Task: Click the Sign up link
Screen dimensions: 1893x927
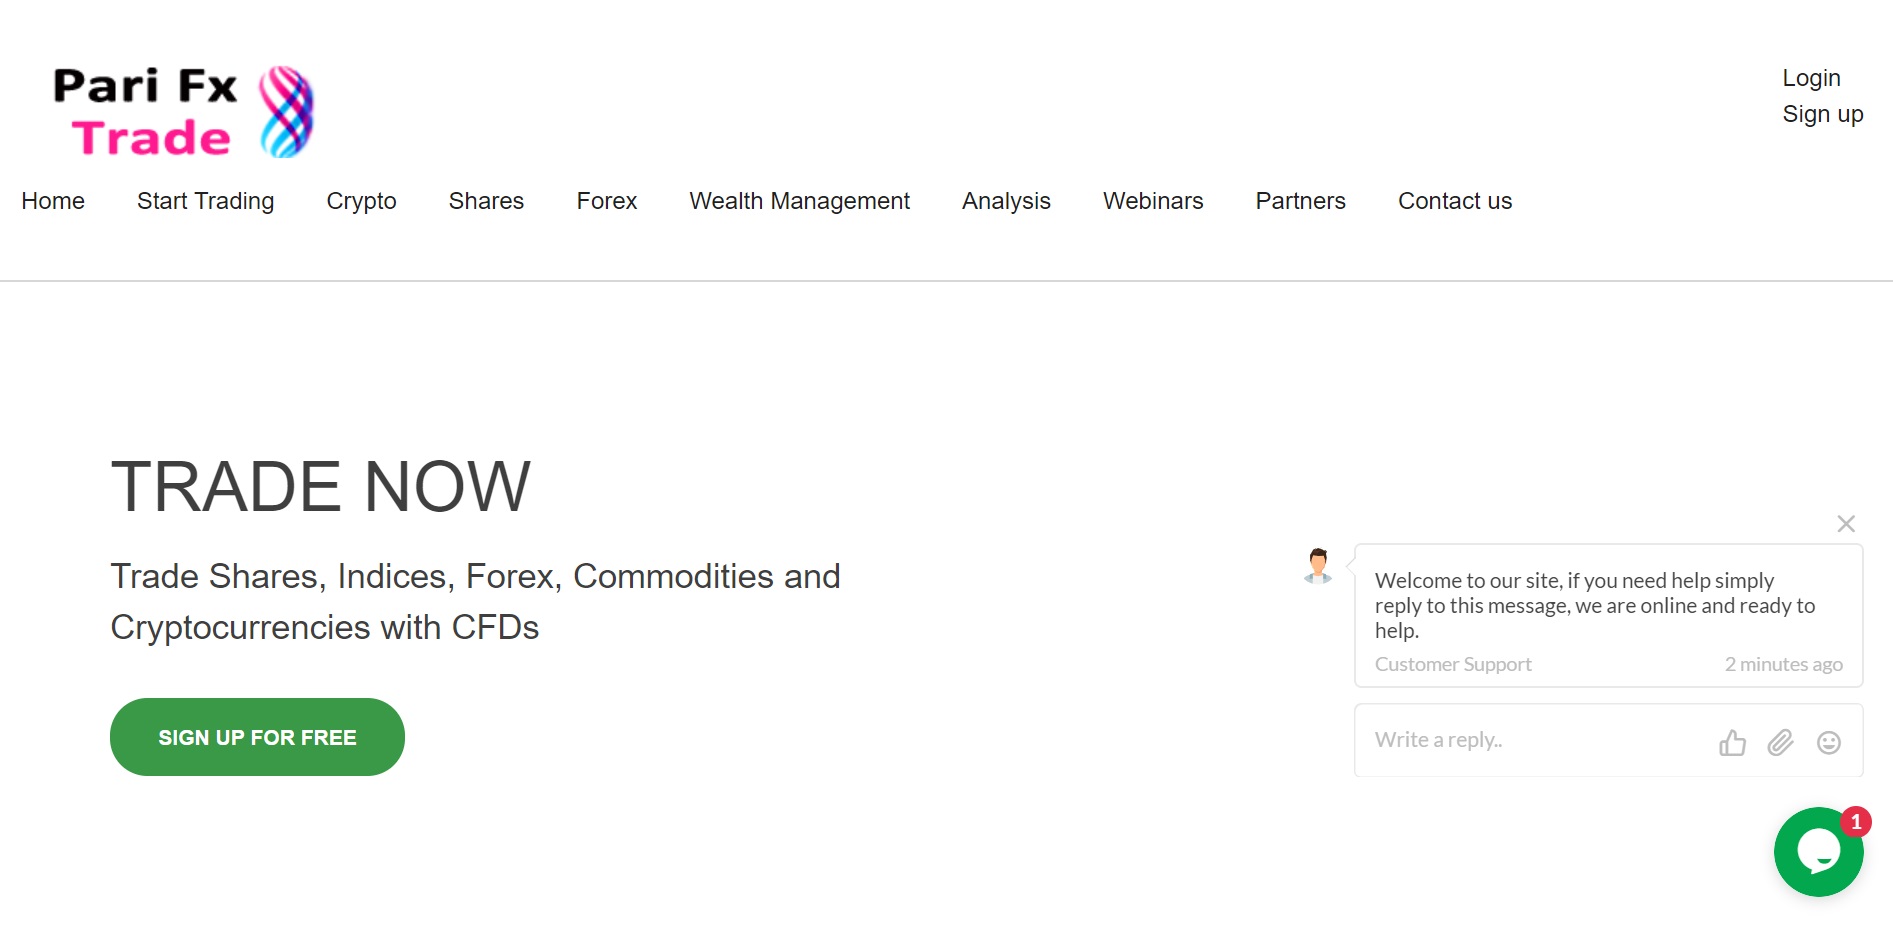Action: [x=1822, y=114]
